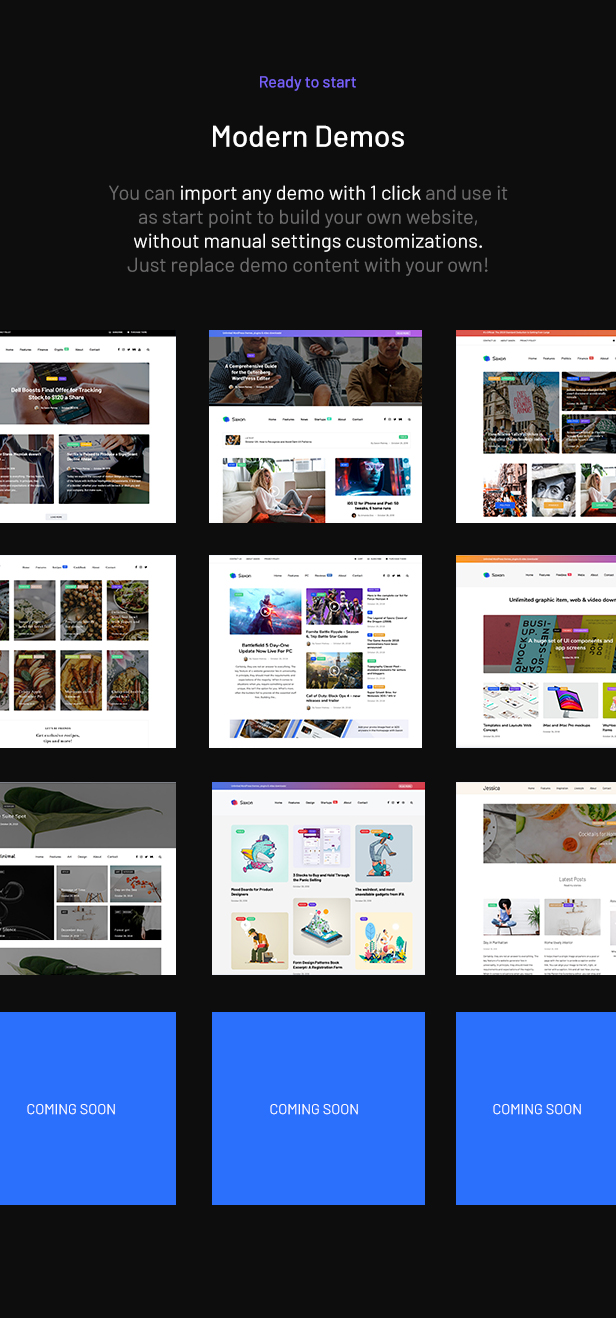Screen dimensions: 616x1318
Task: Click the 'Modern Demos' heading
Action: coord(308,136)
